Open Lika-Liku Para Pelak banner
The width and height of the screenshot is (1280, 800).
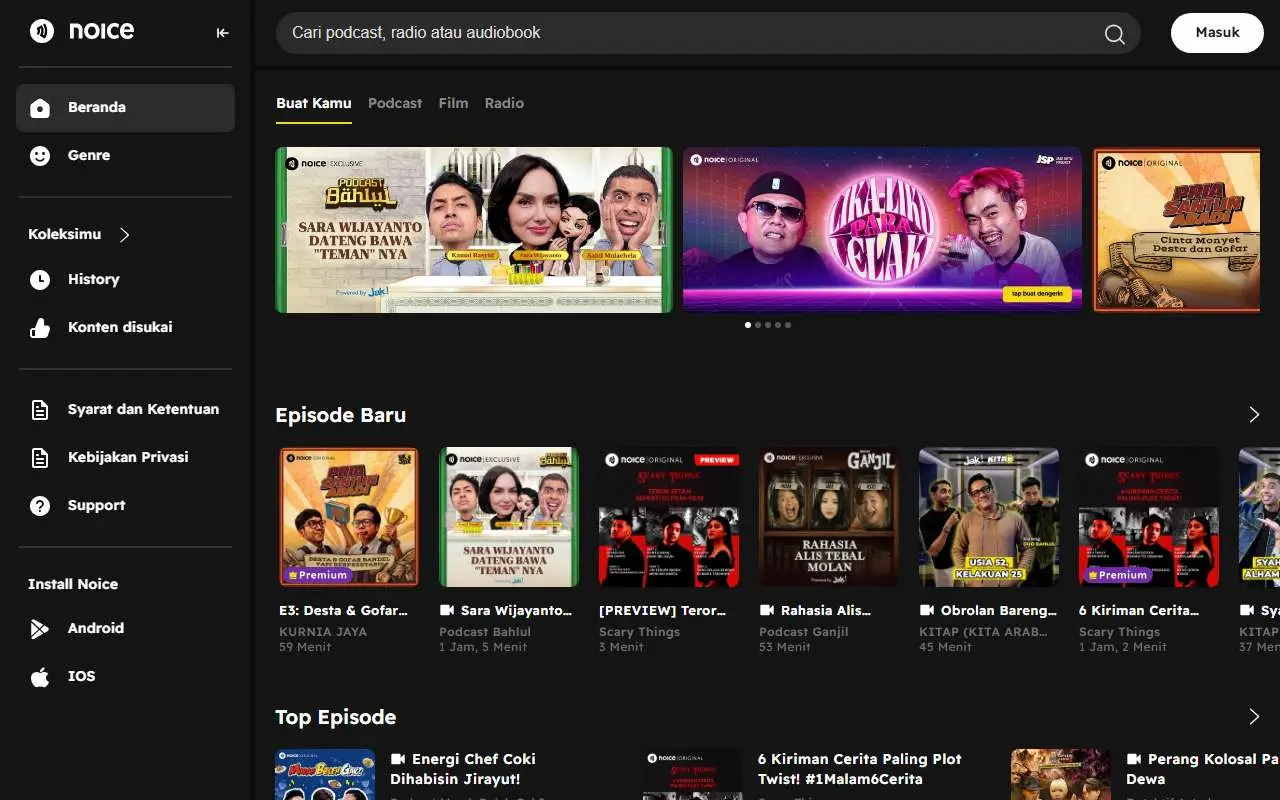882,230
